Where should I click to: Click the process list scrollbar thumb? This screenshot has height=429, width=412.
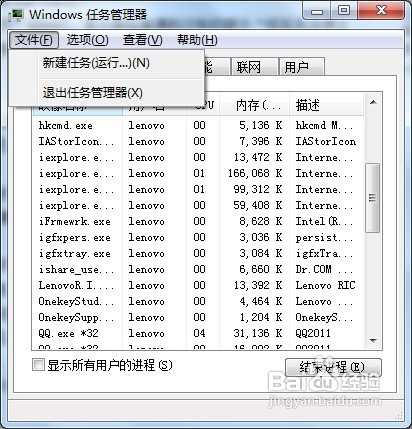click(373, 198)
